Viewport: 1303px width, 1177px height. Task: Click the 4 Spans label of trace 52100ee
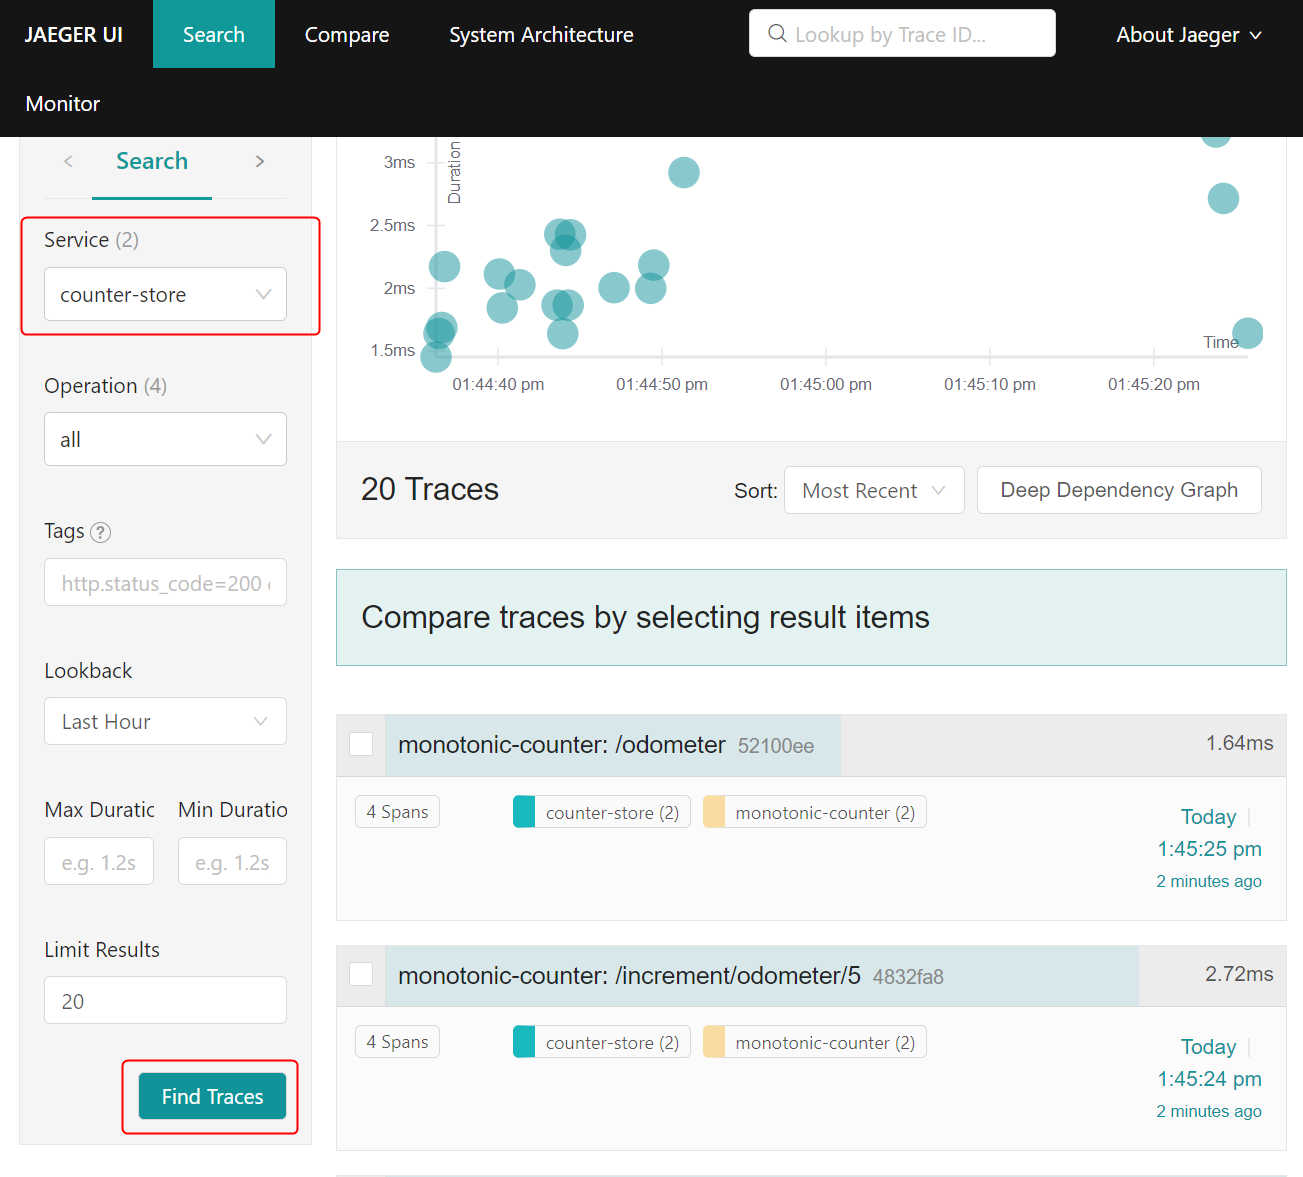[397, 812]
